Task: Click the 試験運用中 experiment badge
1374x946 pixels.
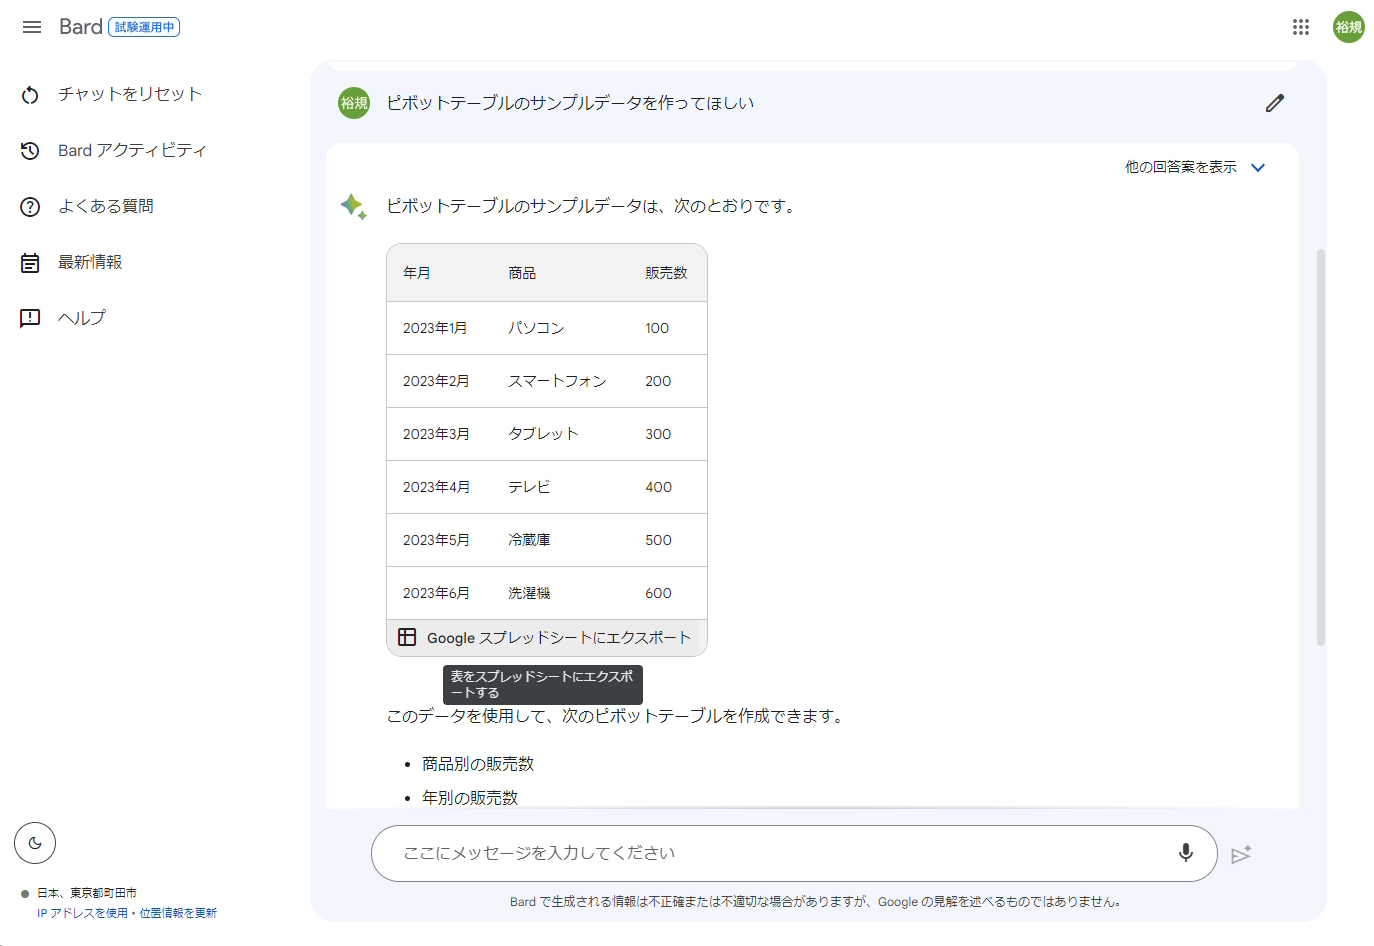Action: [x=146, y=27]
